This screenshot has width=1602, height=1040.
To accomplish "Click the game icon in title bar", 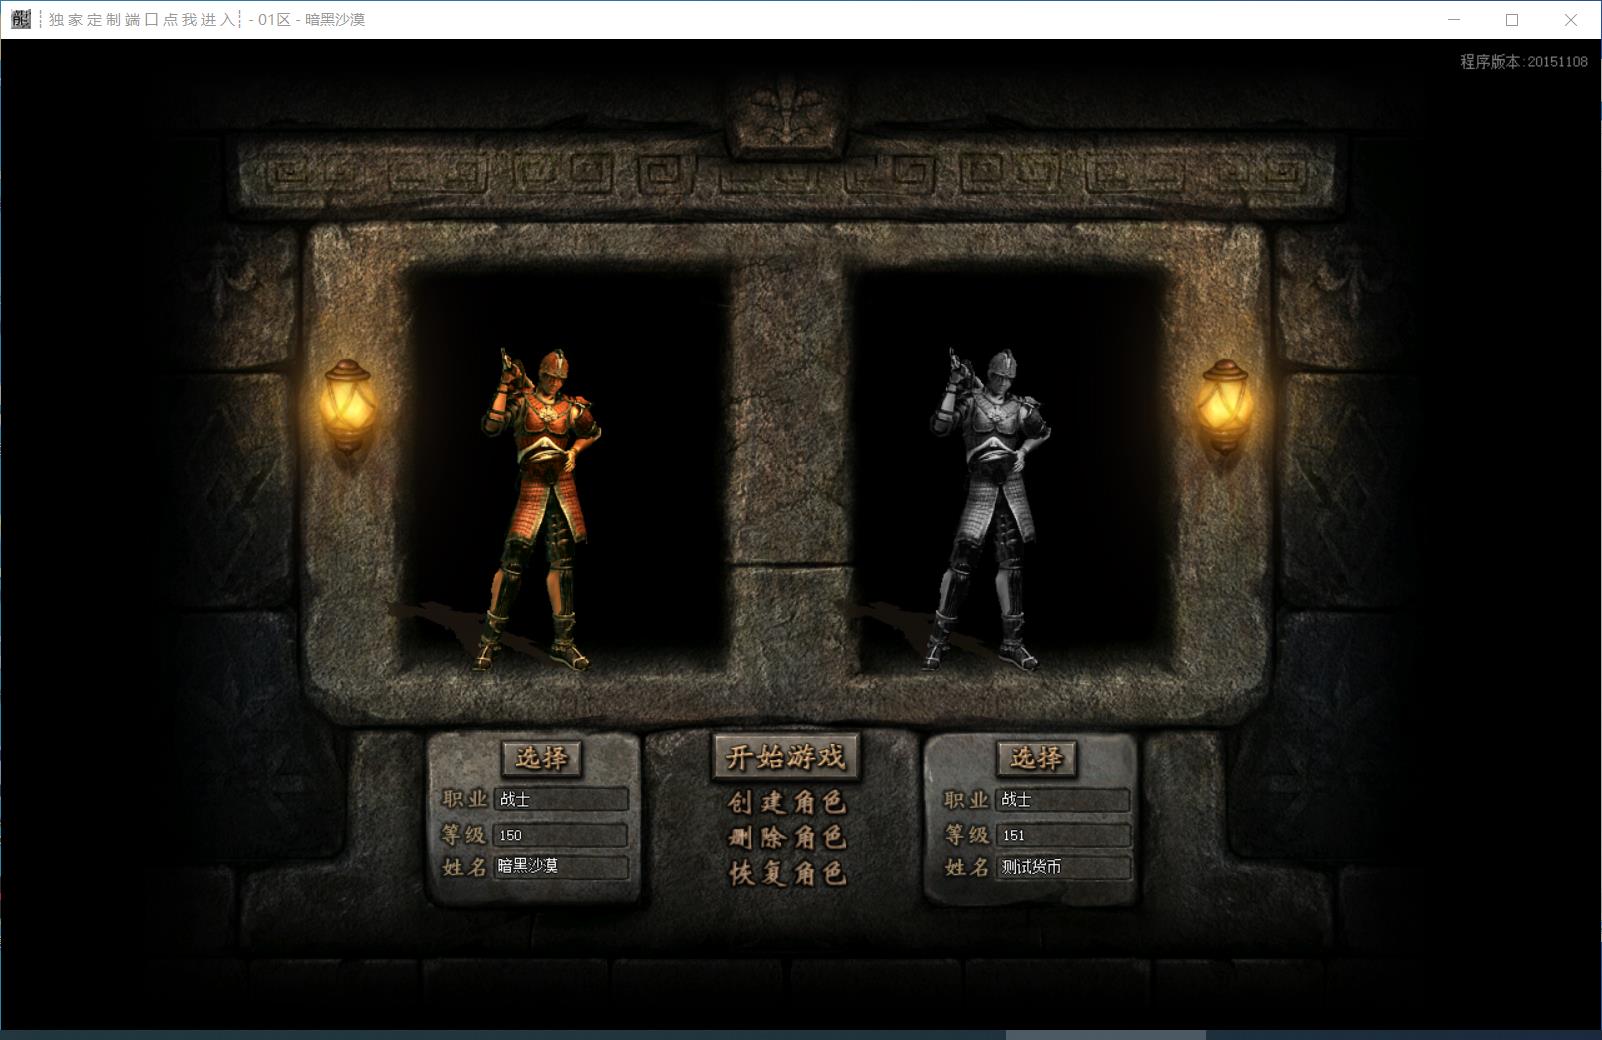I will pyautogui.click(x=21, y=19).
